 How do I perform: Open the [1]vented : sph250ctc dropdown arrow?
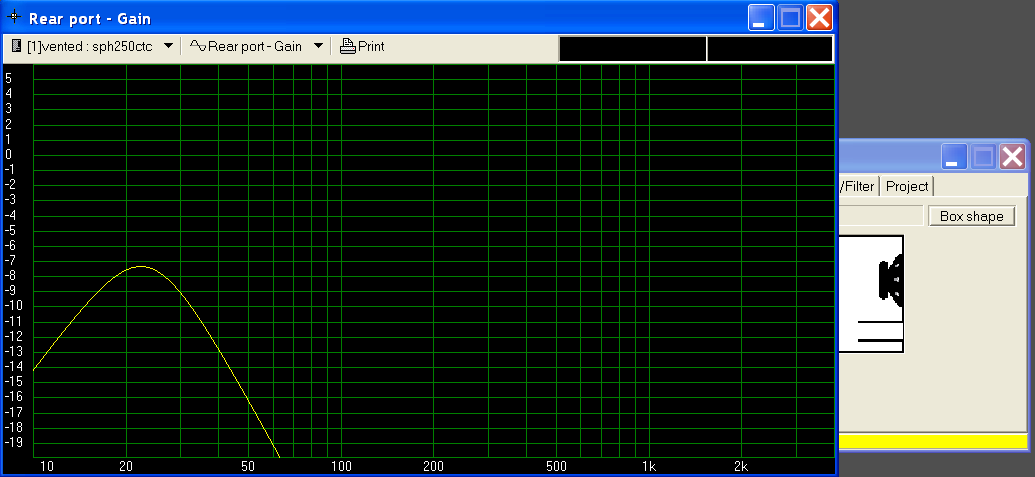[x=168, y=46]
